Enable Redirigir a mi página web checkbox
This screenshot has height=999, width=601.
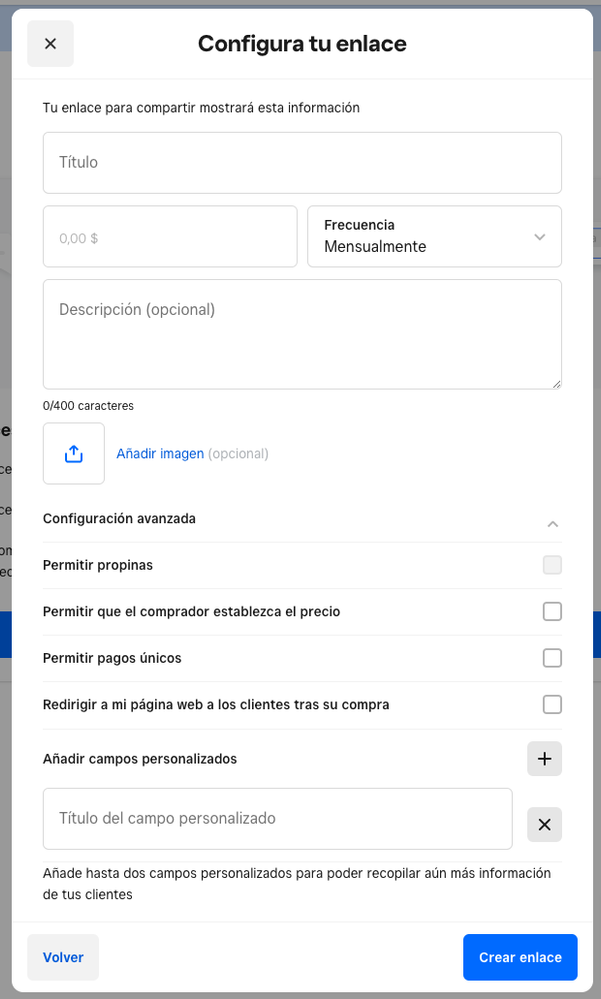click(x=552, y=705)
